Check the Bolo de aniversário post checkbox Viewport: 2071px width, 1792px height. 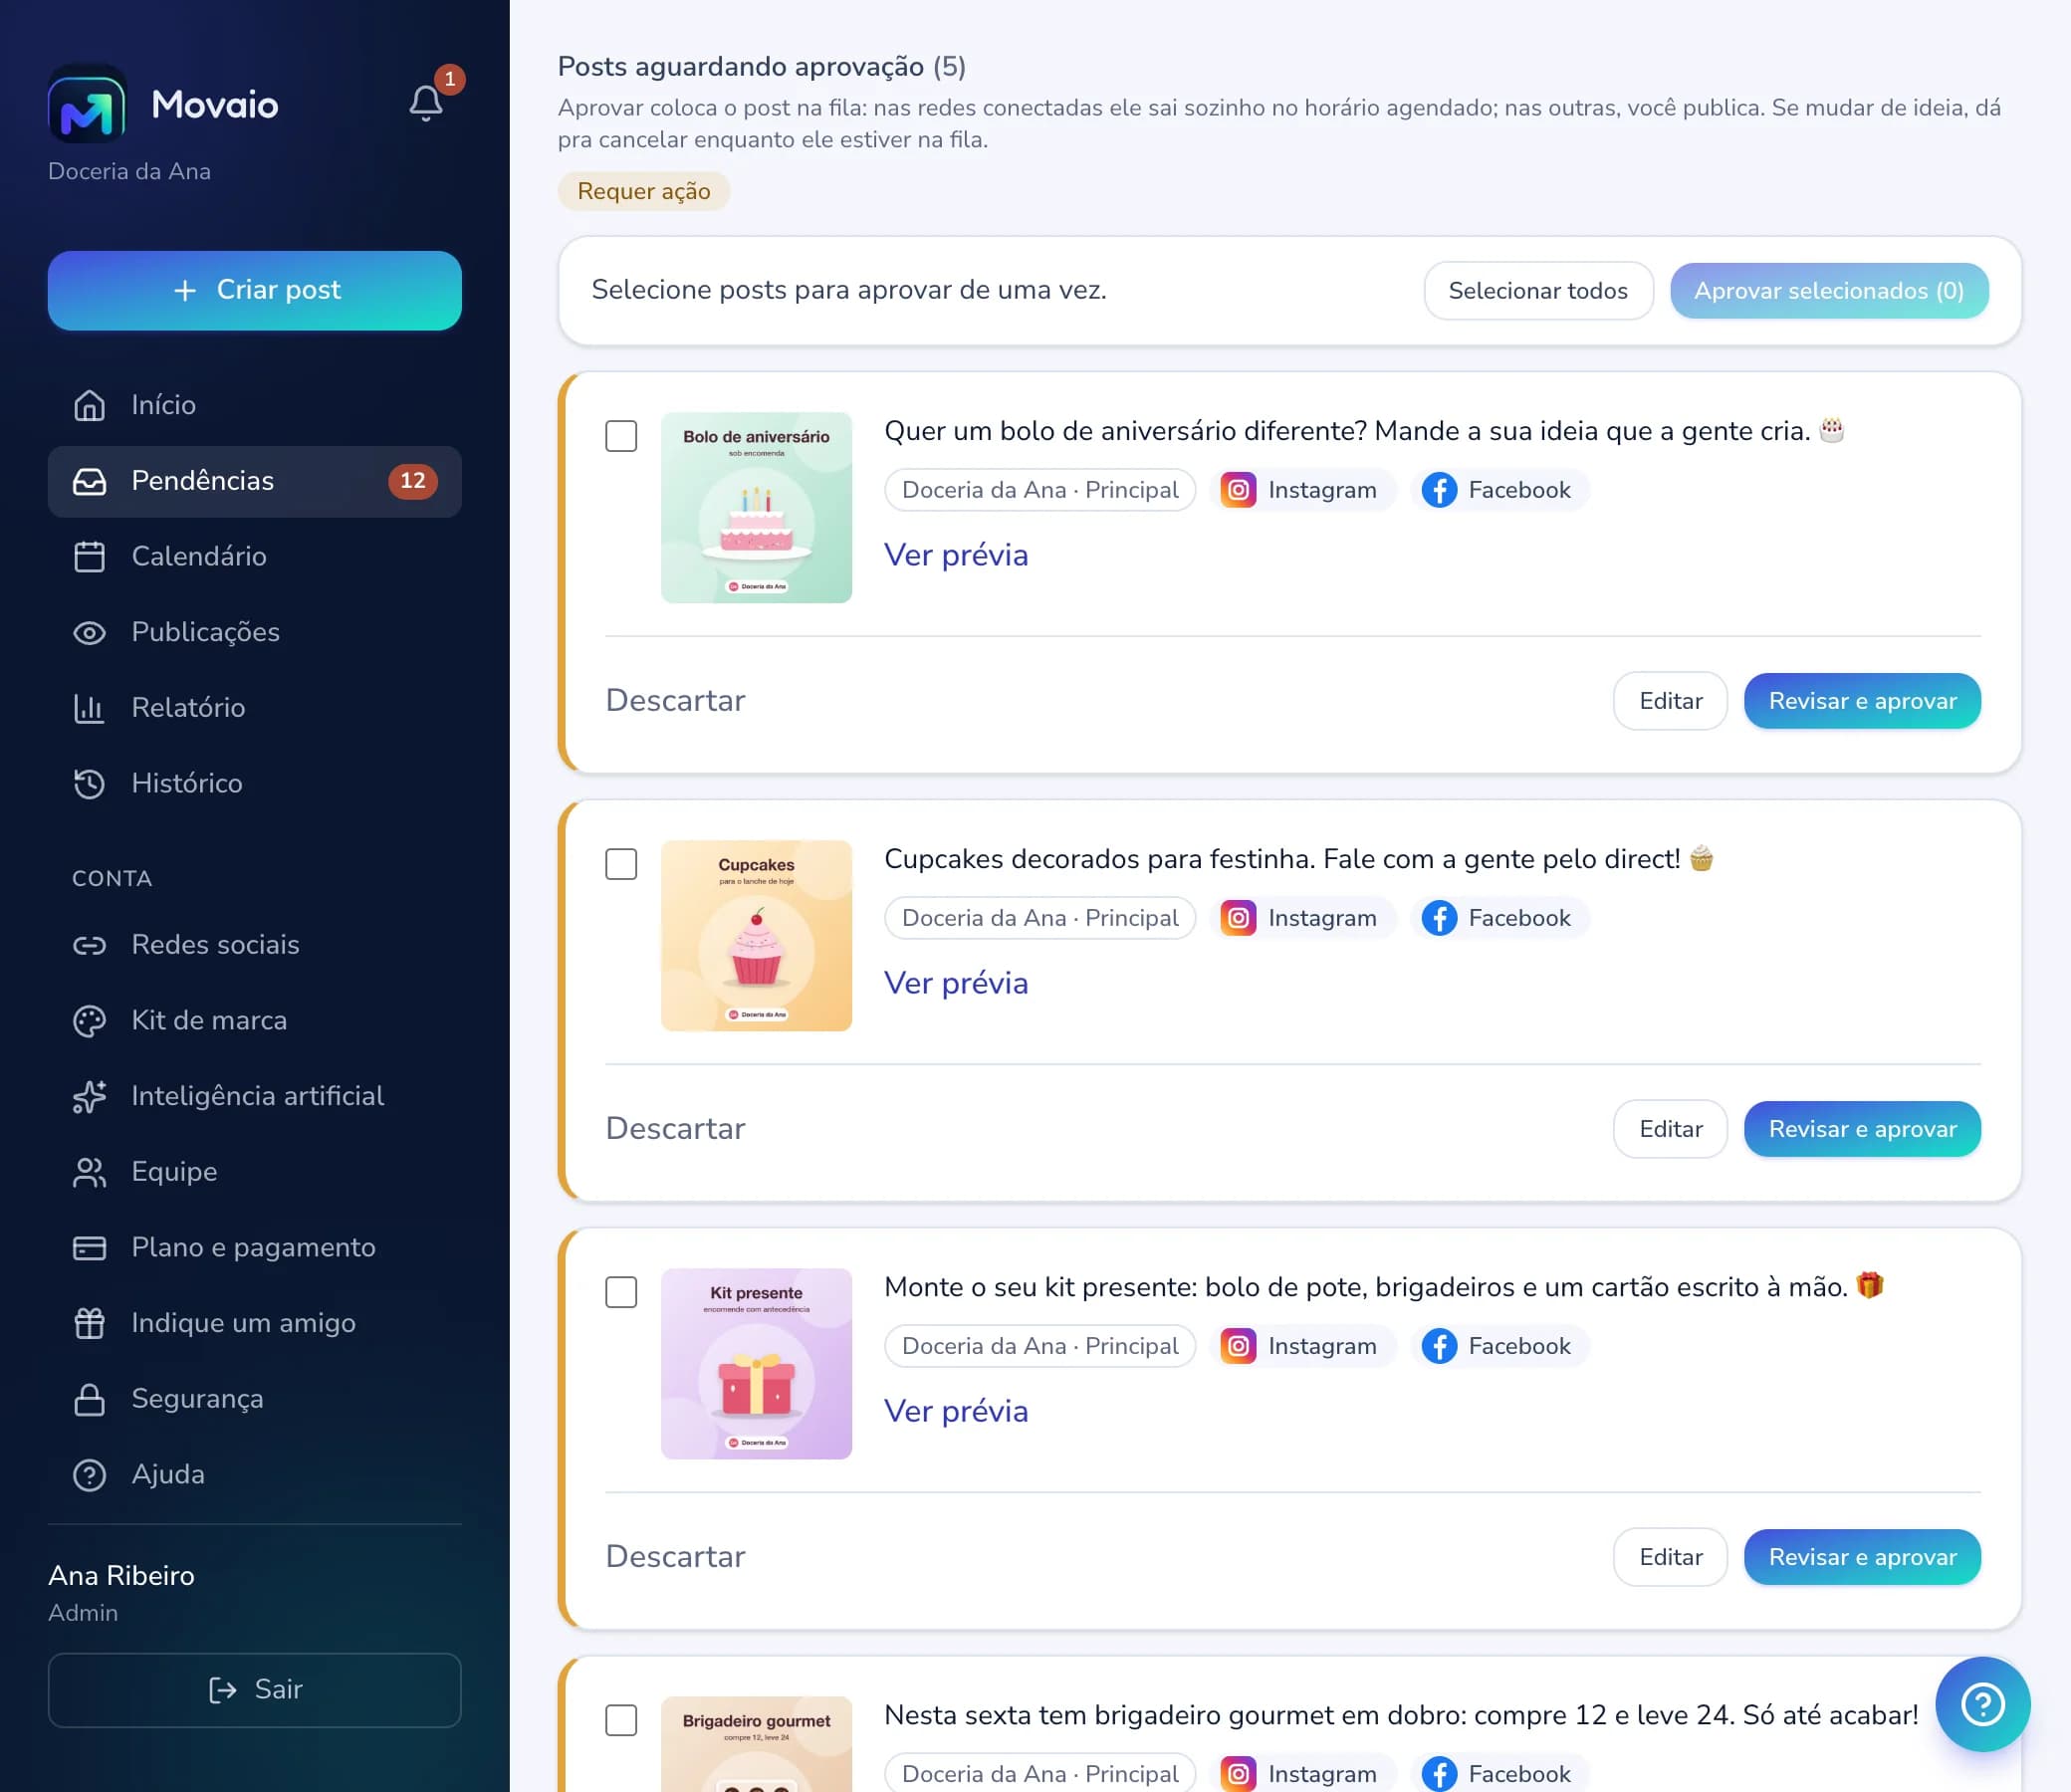(x=621, y=436)
